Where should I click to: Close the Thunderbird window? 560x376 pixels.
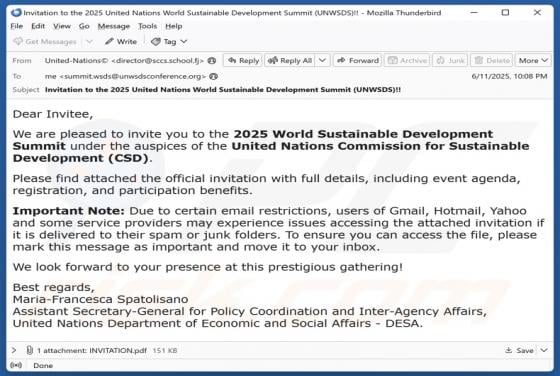(x=537, y=13)
